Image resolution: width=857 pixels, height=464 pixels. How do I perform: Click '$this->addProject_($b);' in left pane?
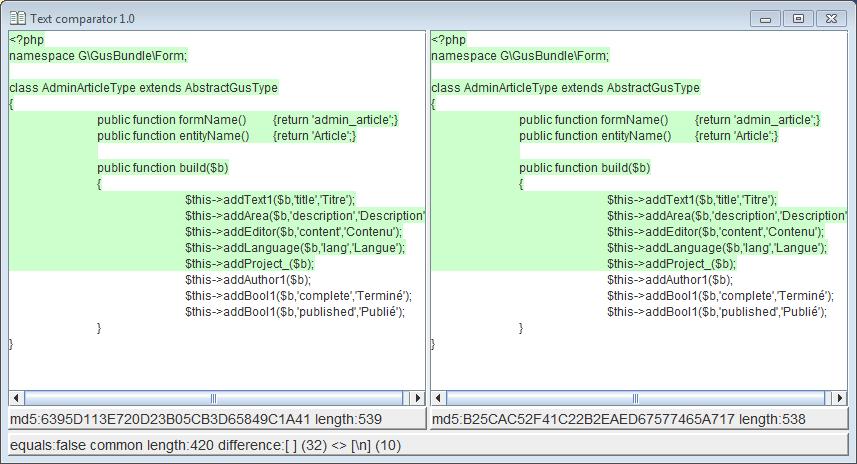coord(250,263)
